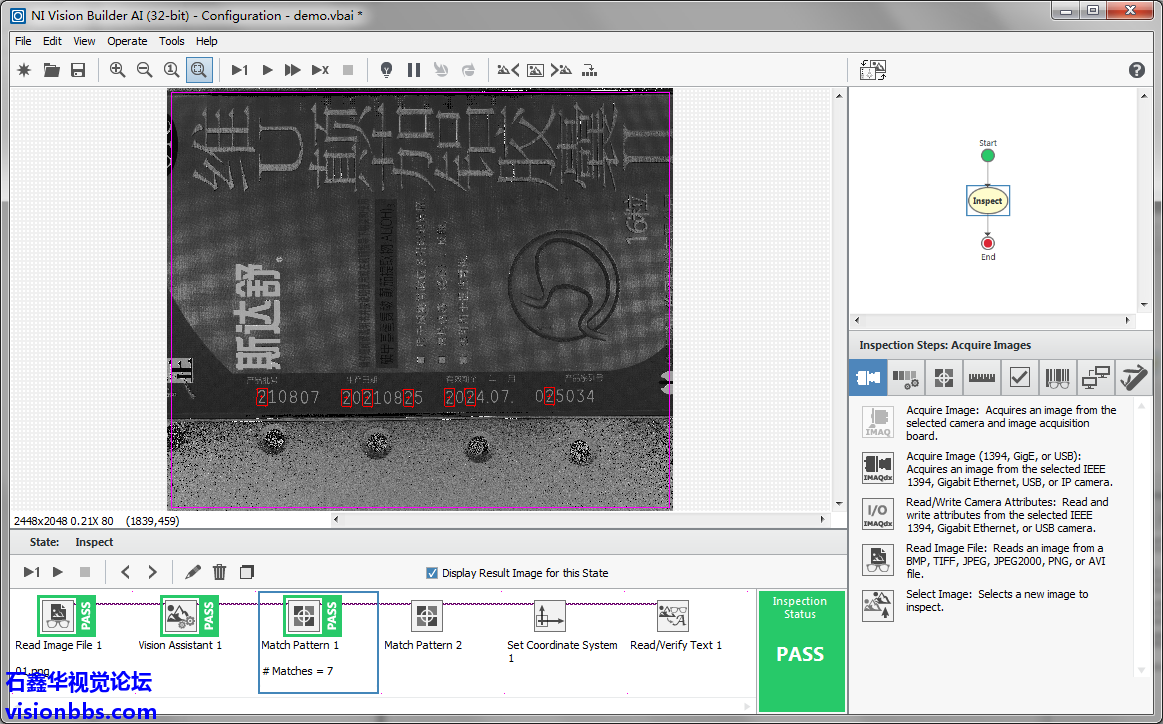Enable Display Result Image for this State

[432, 573]
